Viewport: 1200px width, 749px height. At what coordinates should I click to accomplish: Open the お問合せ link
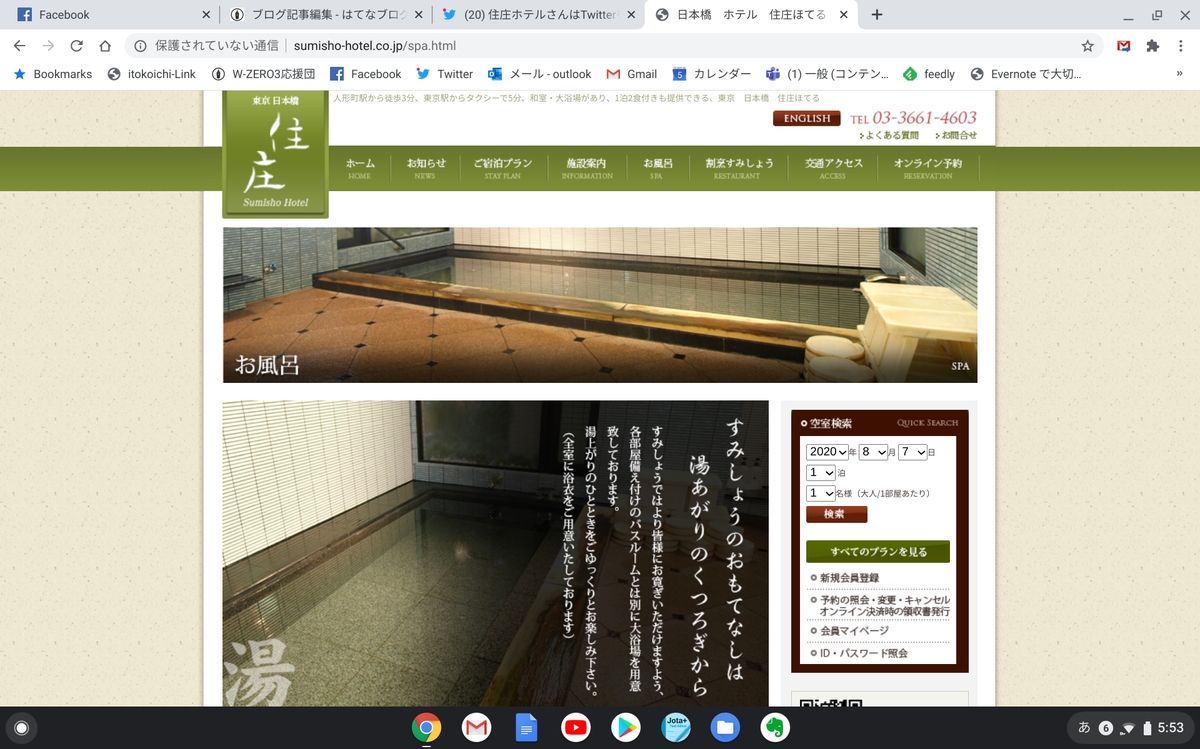coord(956,135)
